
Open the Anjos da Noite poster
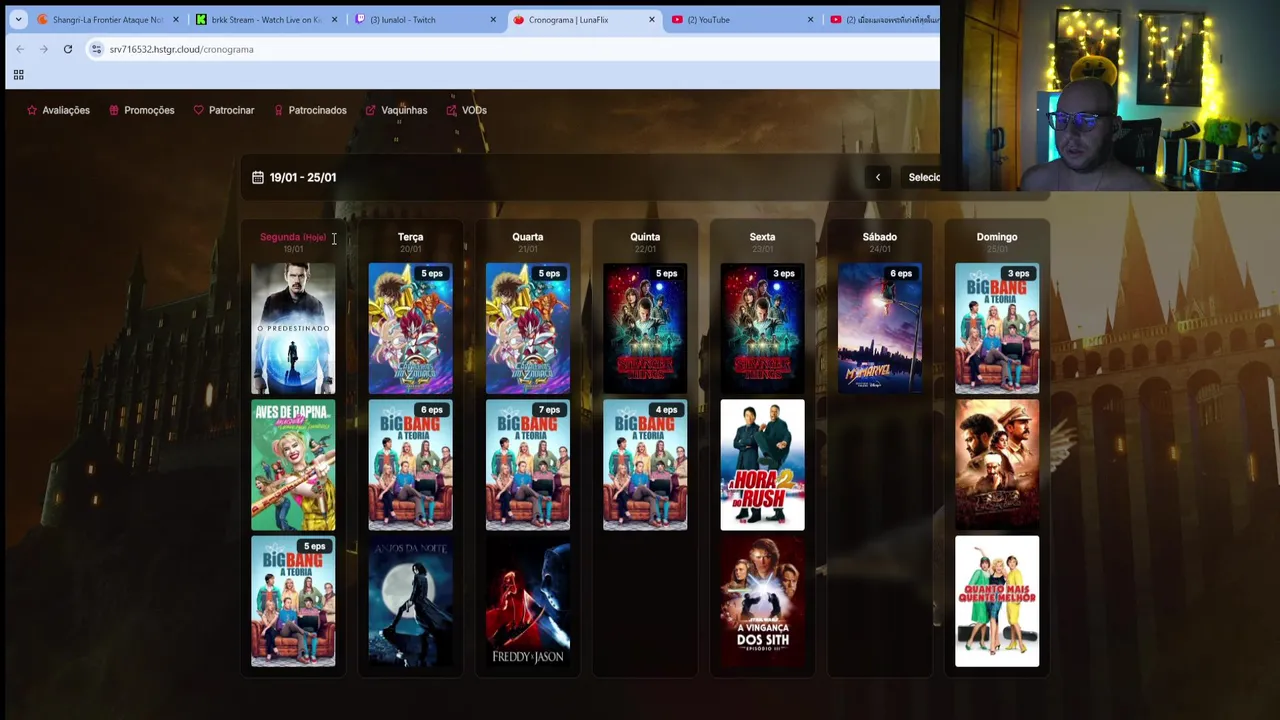410,601
